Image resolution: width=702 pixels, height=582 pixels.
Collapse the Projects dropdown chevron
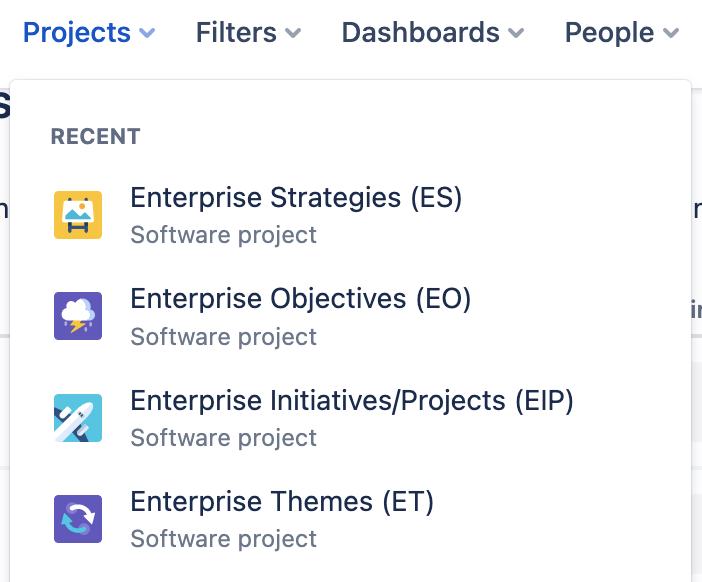[x=147, y=33]
